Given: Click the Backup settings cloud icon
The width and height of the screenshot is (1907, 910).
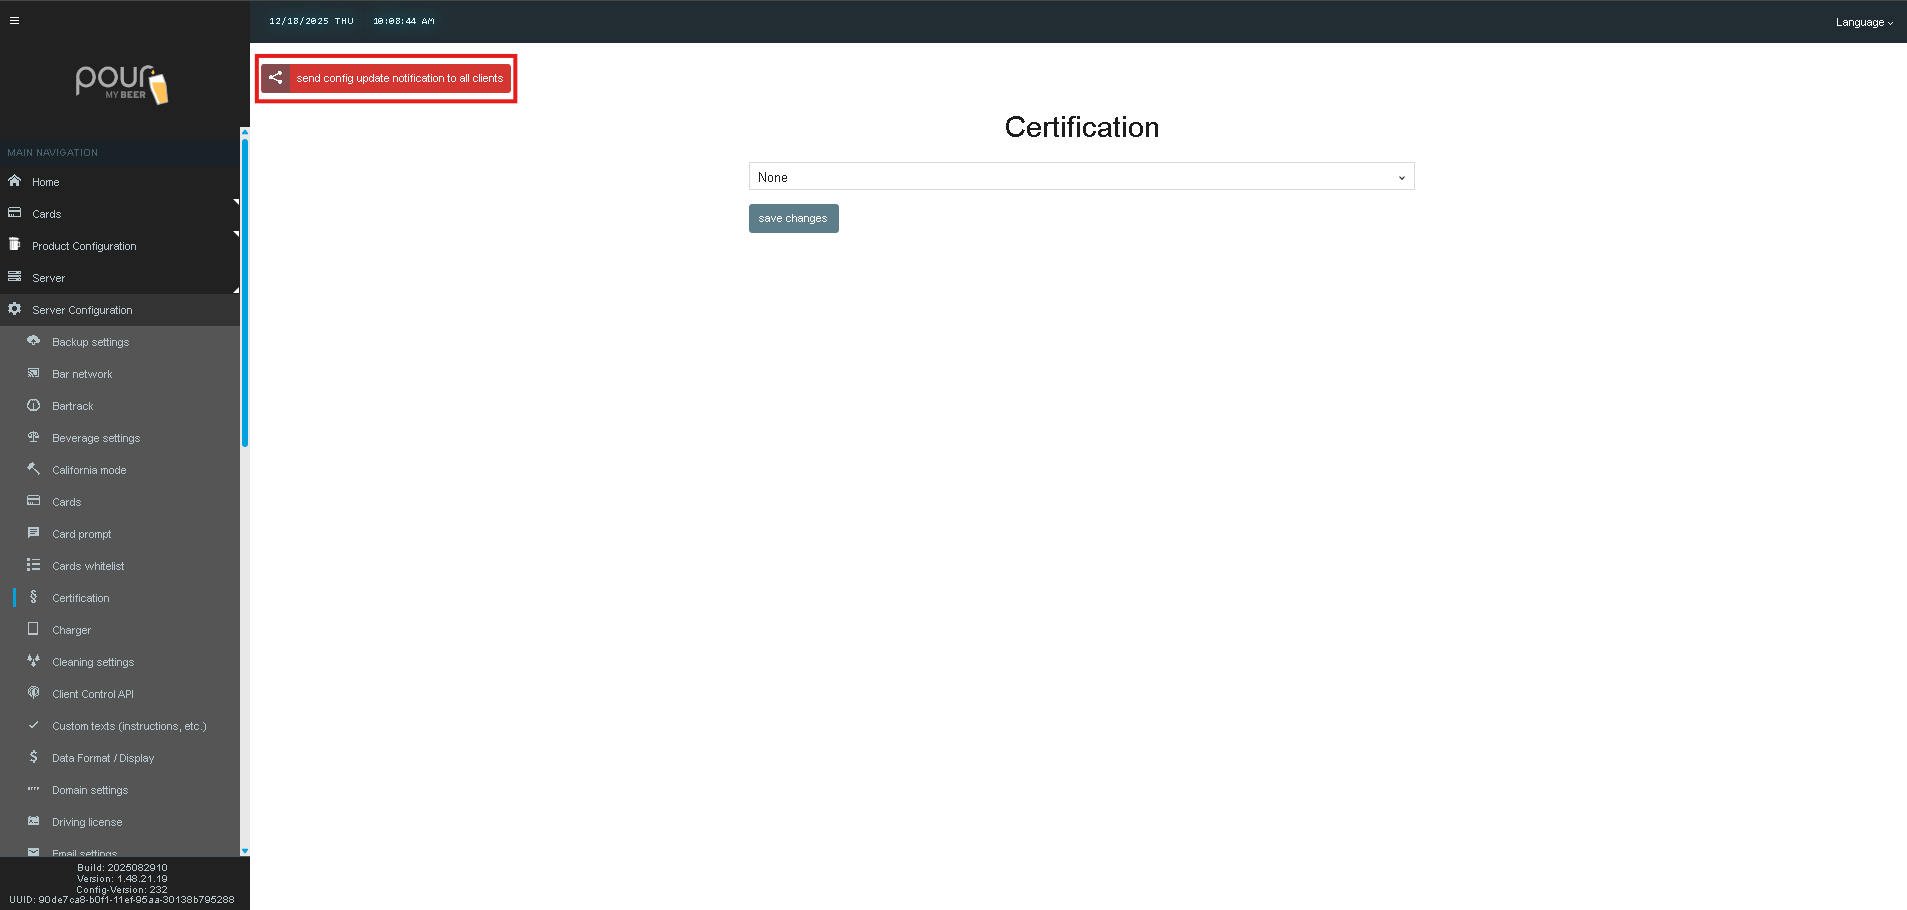Looking at the screenshot, I should click(33, 341).
